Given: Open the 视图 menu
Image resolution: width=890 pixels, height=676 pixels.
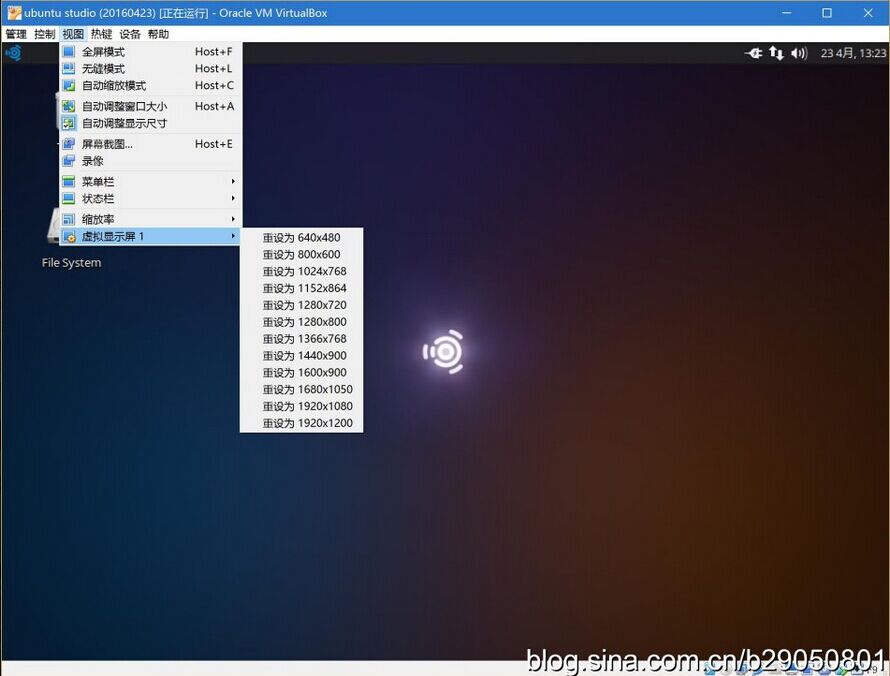Looking at the screenshot, I should pos(73,34).
